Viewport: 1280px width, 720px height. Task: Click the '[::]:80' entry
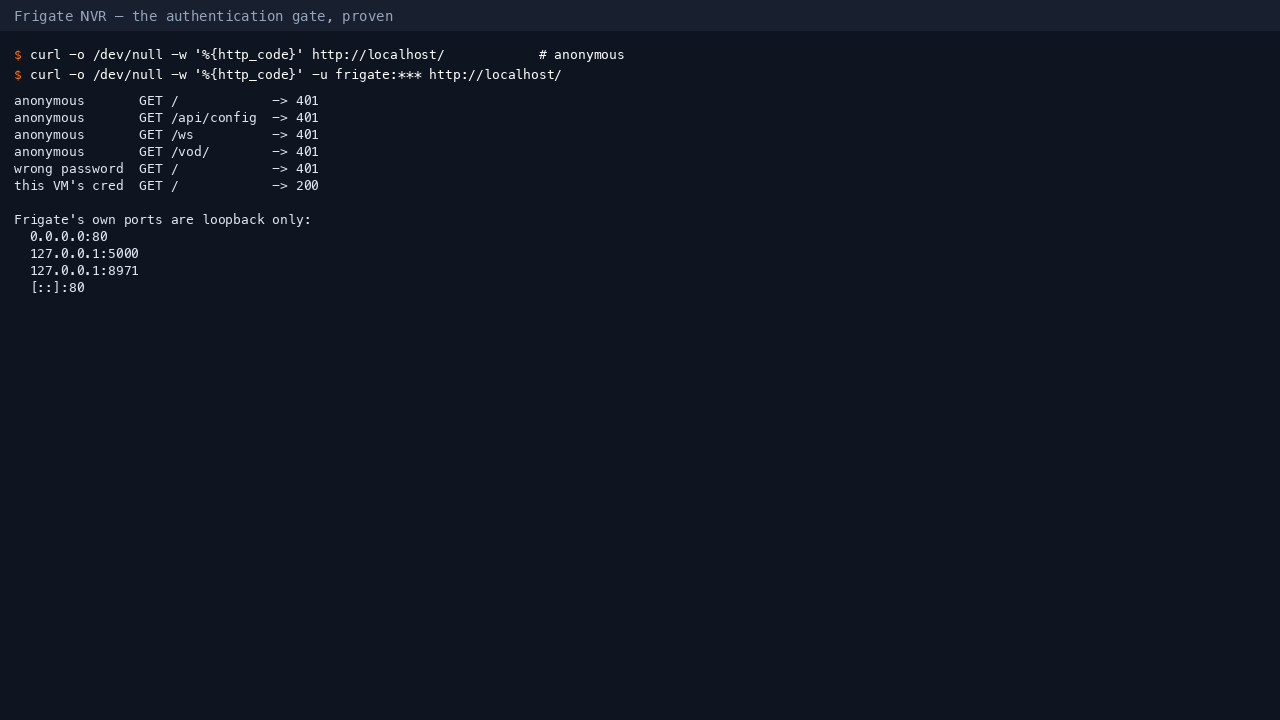(x=57, y=288)
